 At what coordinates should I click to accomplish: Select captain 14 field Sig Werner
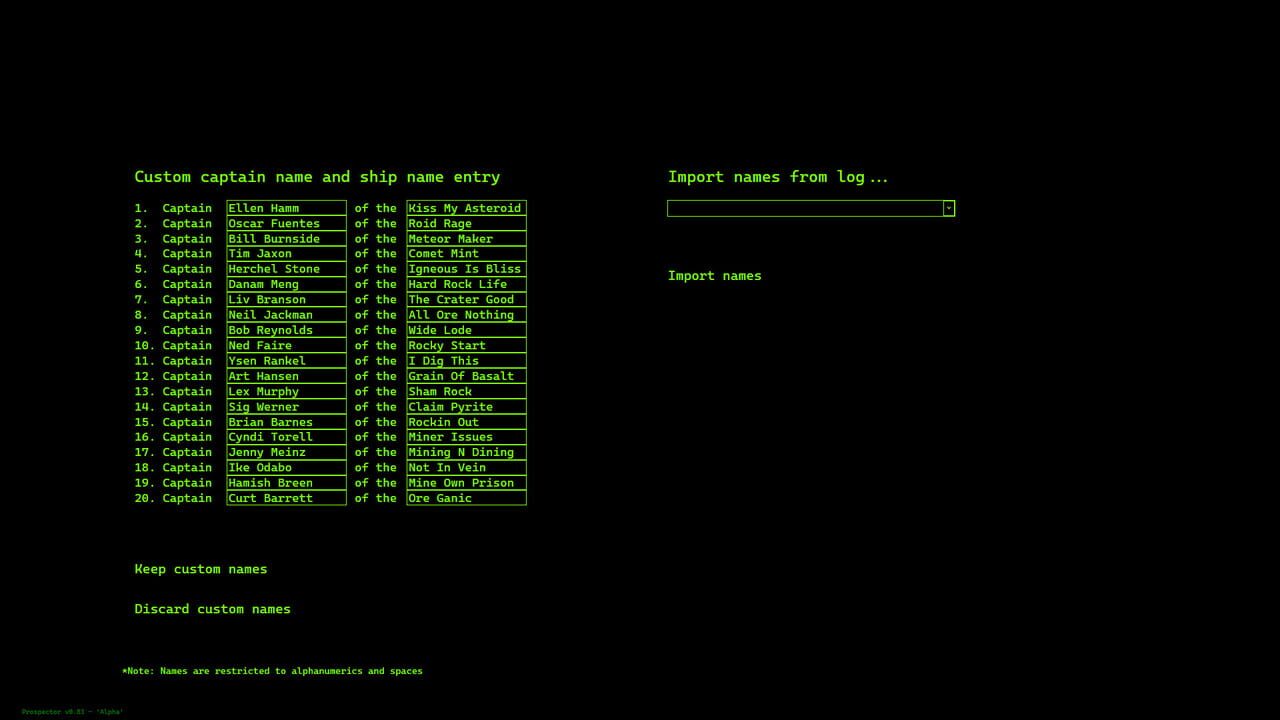point(285,406)
